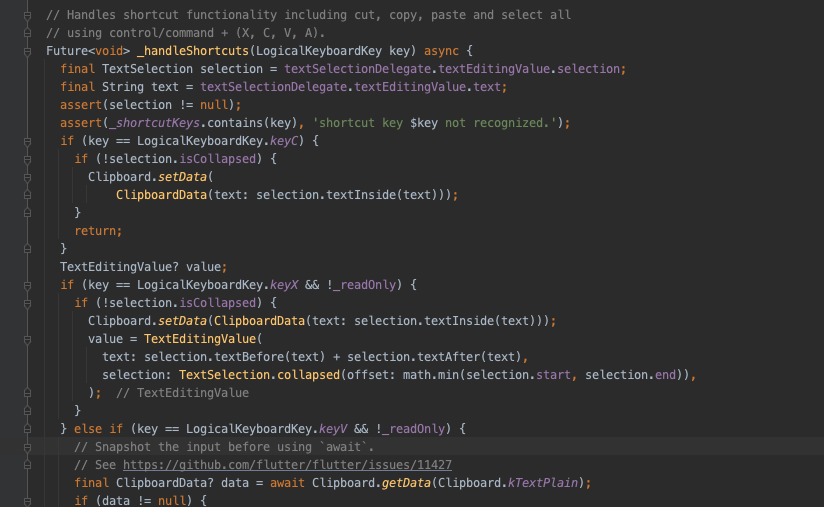This screenshot has height=507, width=824.
Task: Click 'TextEditingValue? value;' declaration
Action: click(x=143, y=267)
